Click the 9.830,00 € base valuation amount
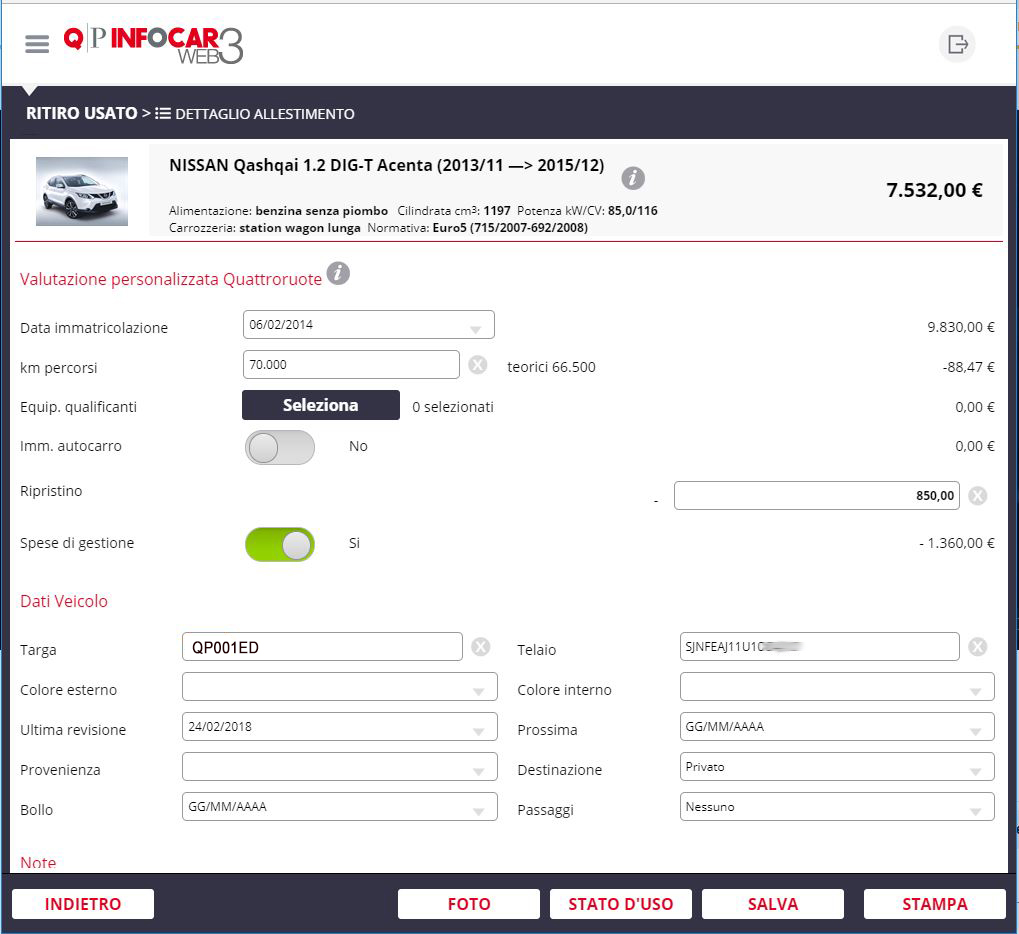This screenshot has width=1019, height=934. 961,327
